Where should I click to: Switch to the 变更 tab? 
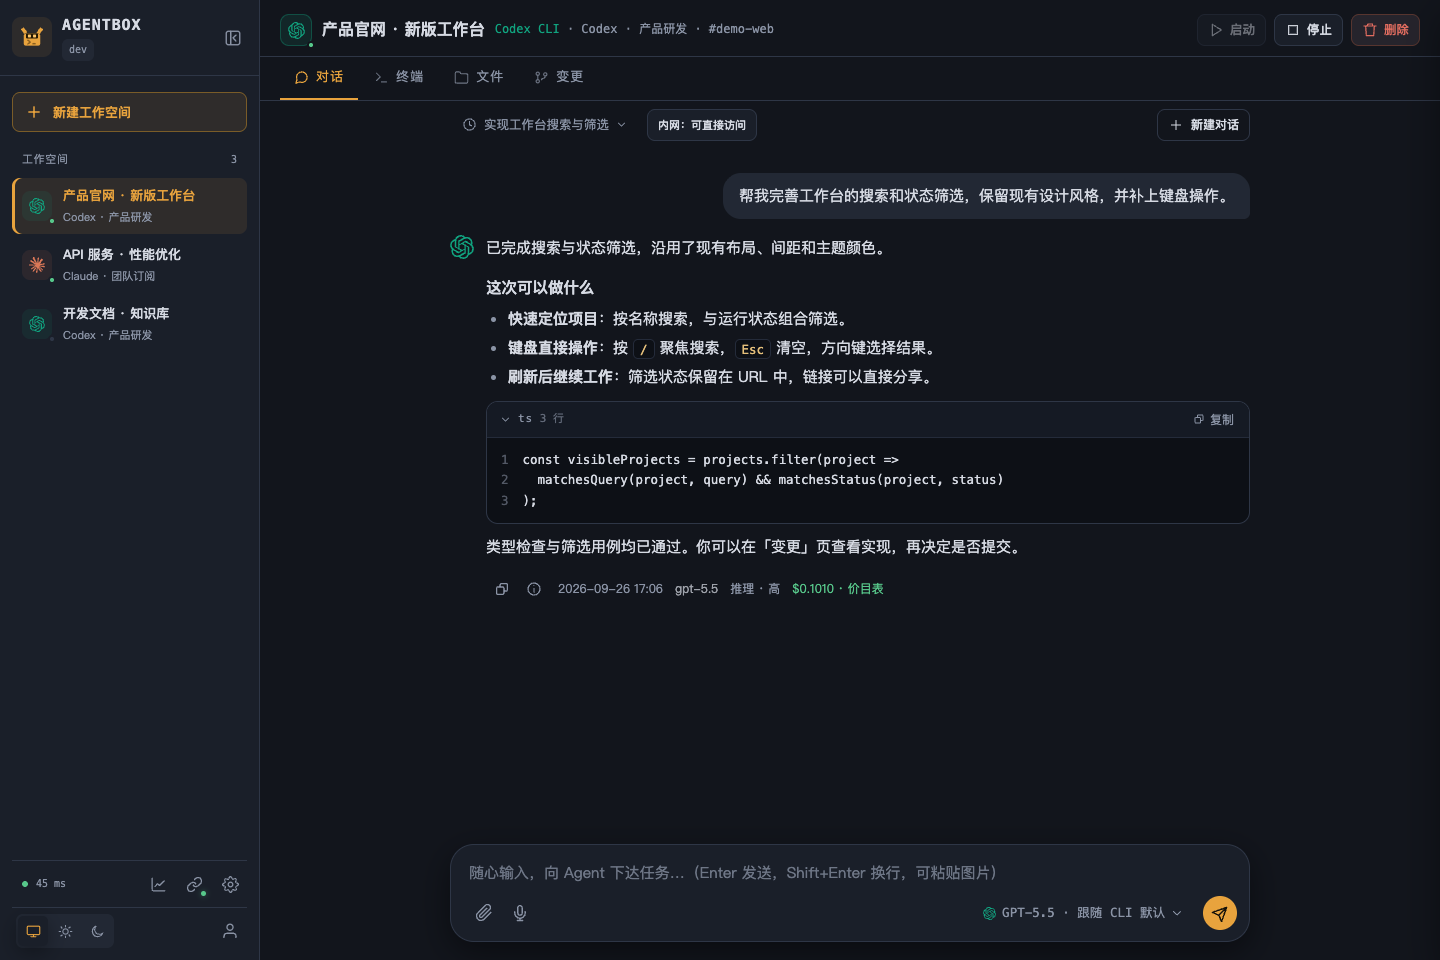pos(559,77)
